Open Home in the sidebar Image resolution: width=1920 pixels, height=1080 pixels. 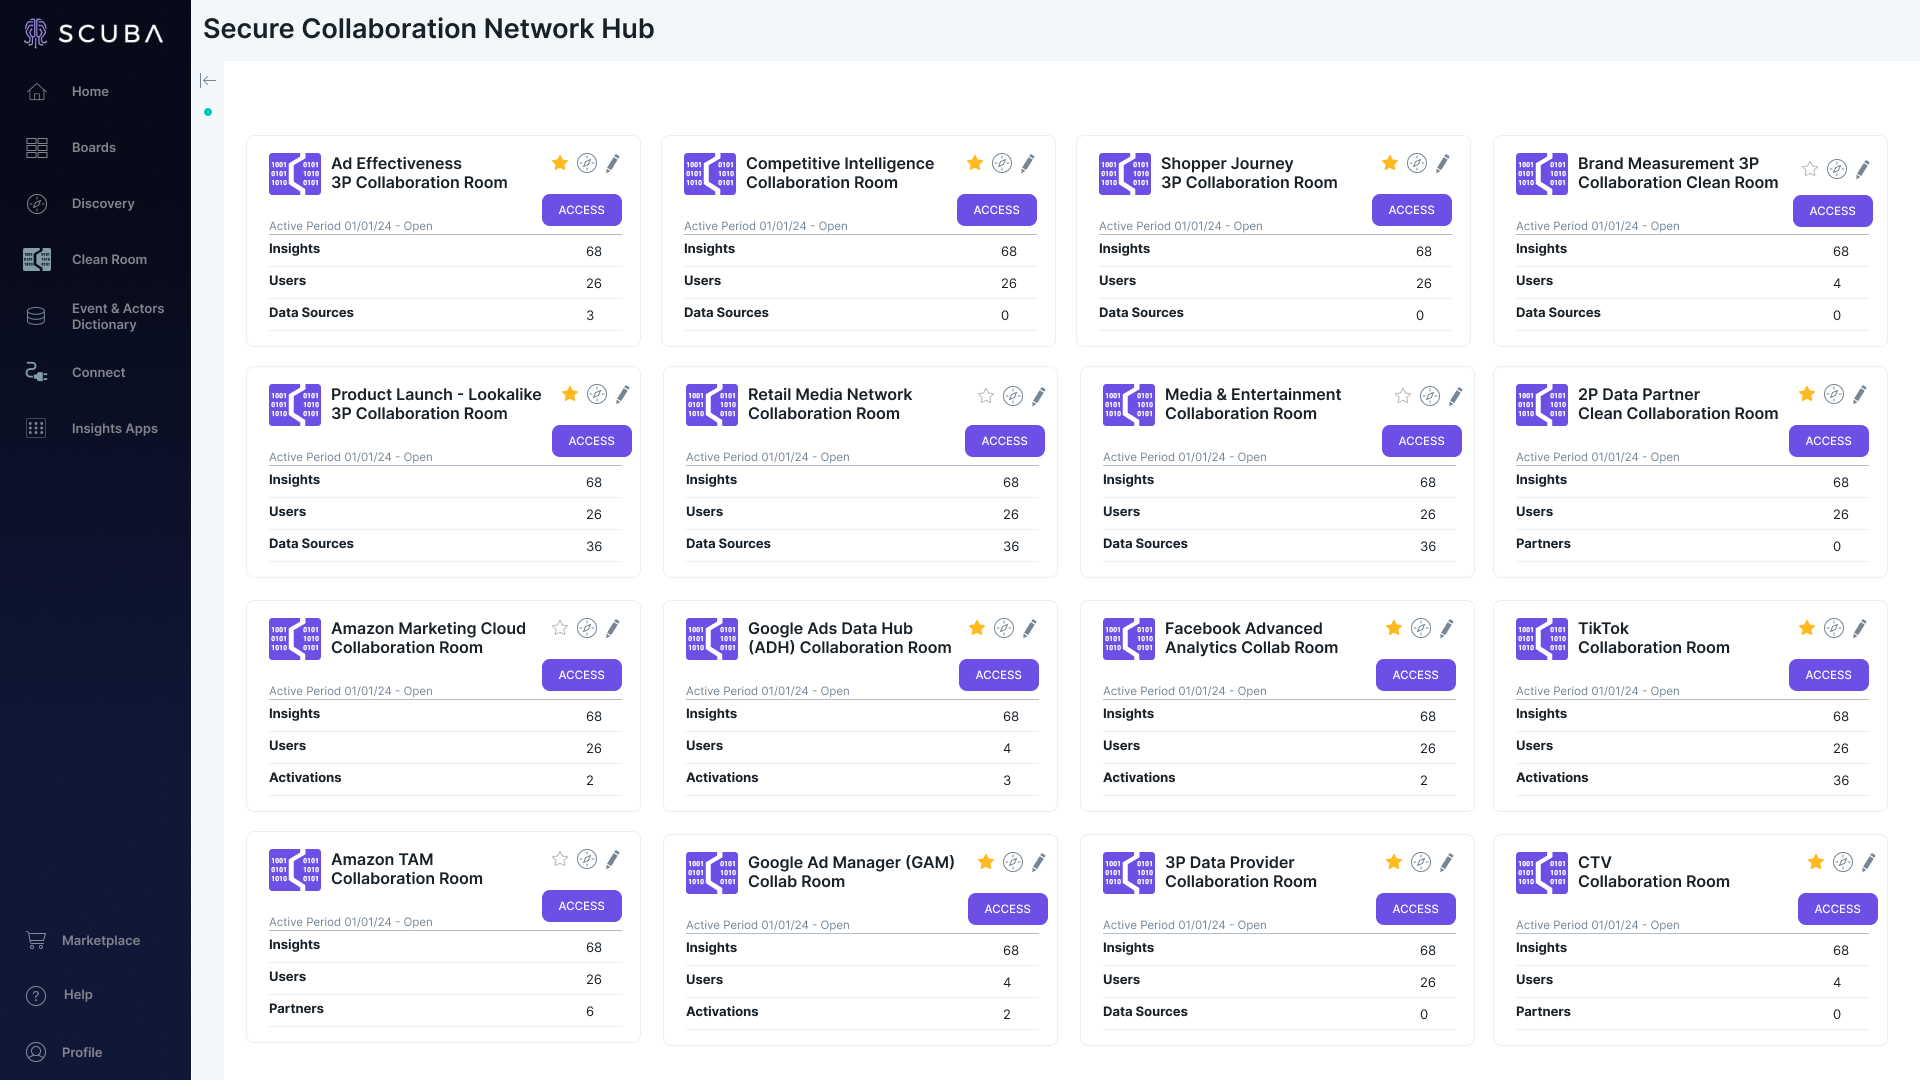(x=90, y=91)
